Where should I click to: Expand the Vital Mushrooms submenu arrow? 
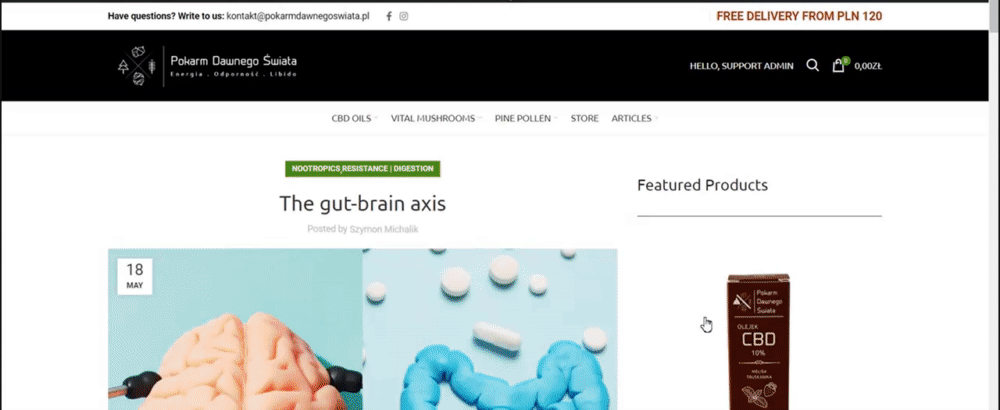click(480, 118)
